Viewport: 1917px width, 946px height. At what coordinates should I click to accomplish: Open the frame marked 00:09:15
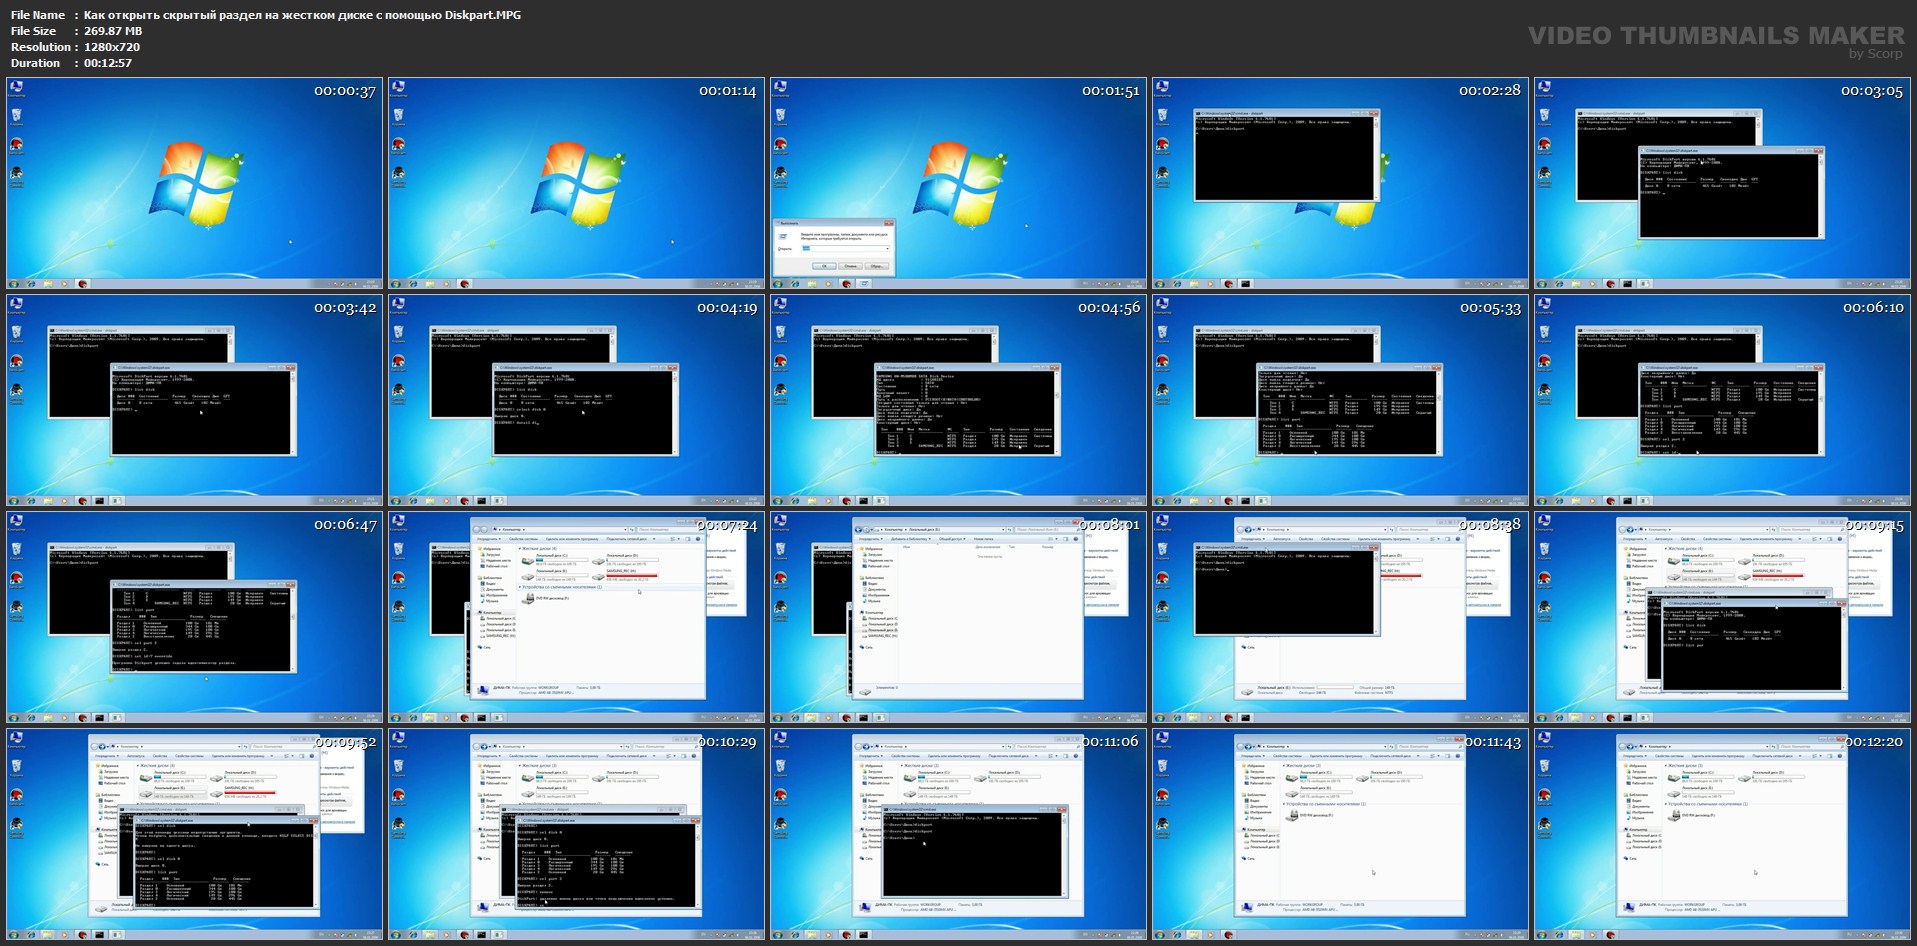coord(1722,618)
